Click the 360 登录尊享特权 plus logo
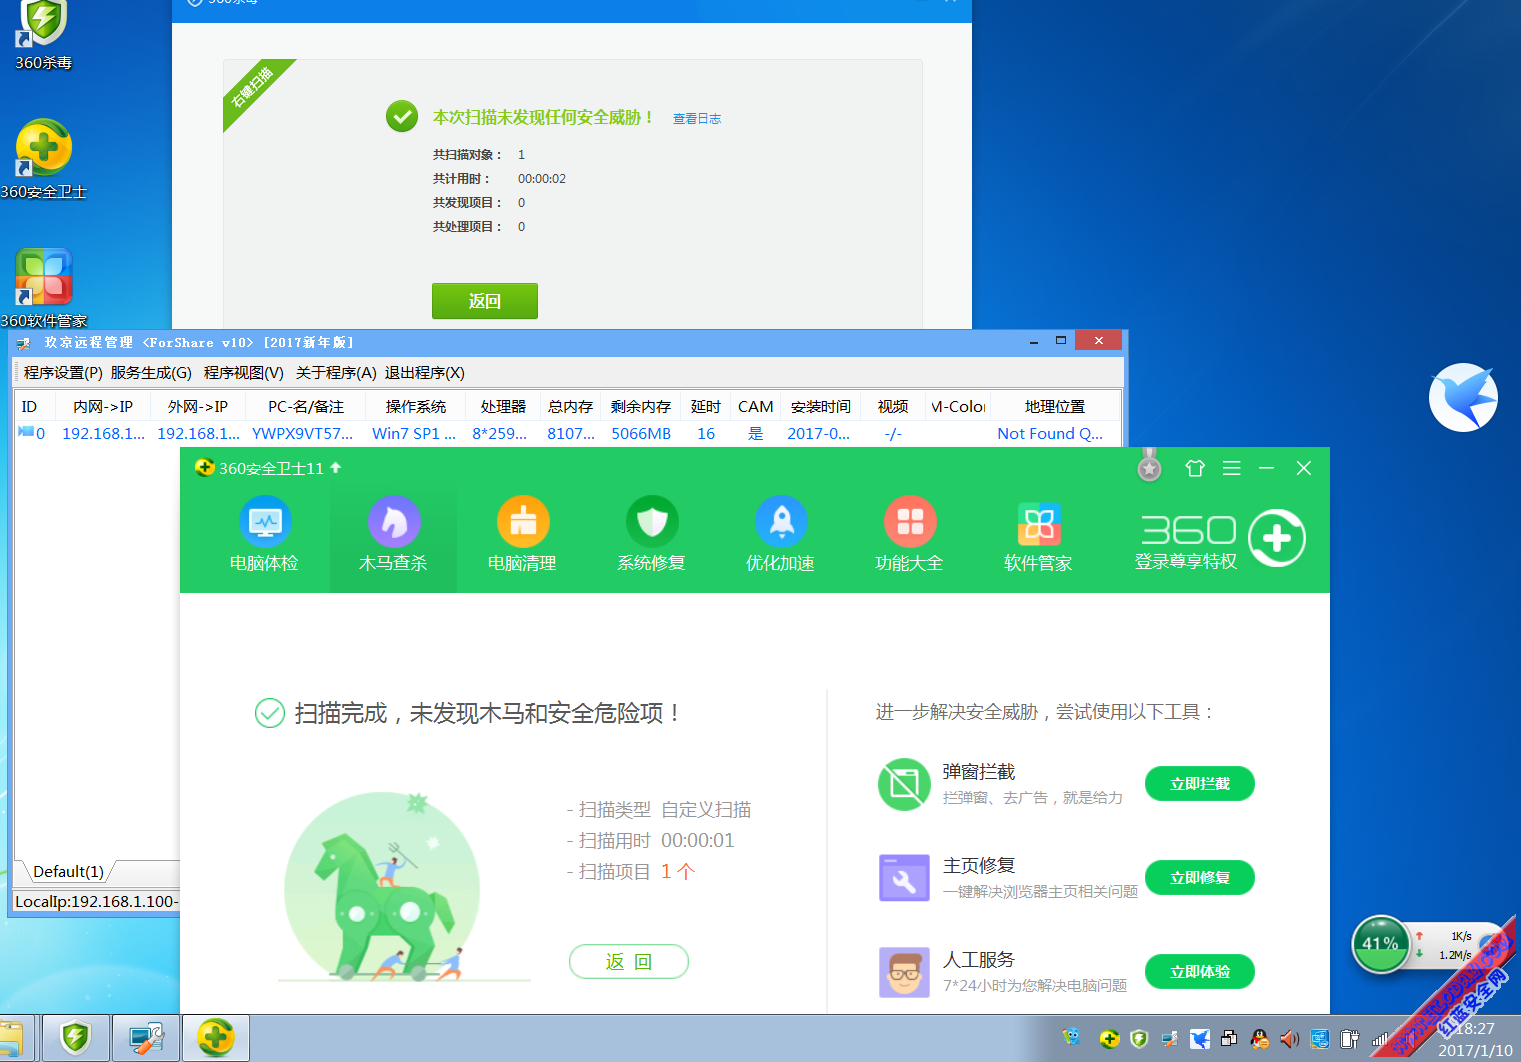The width and height of the screenshot is (1521, 1062). click(1277, 538)
